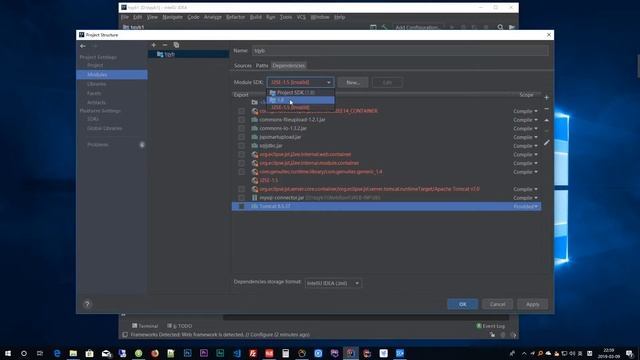The width and height of the screenshot is (640, 360).
Task: Edit dependency with pencil icon
Action: click(x=546, y=142)
